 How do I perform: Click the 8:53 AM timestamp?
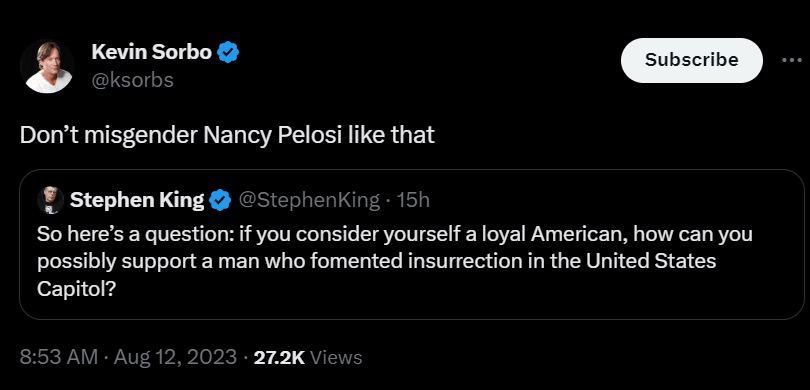(x=58, y=357)
